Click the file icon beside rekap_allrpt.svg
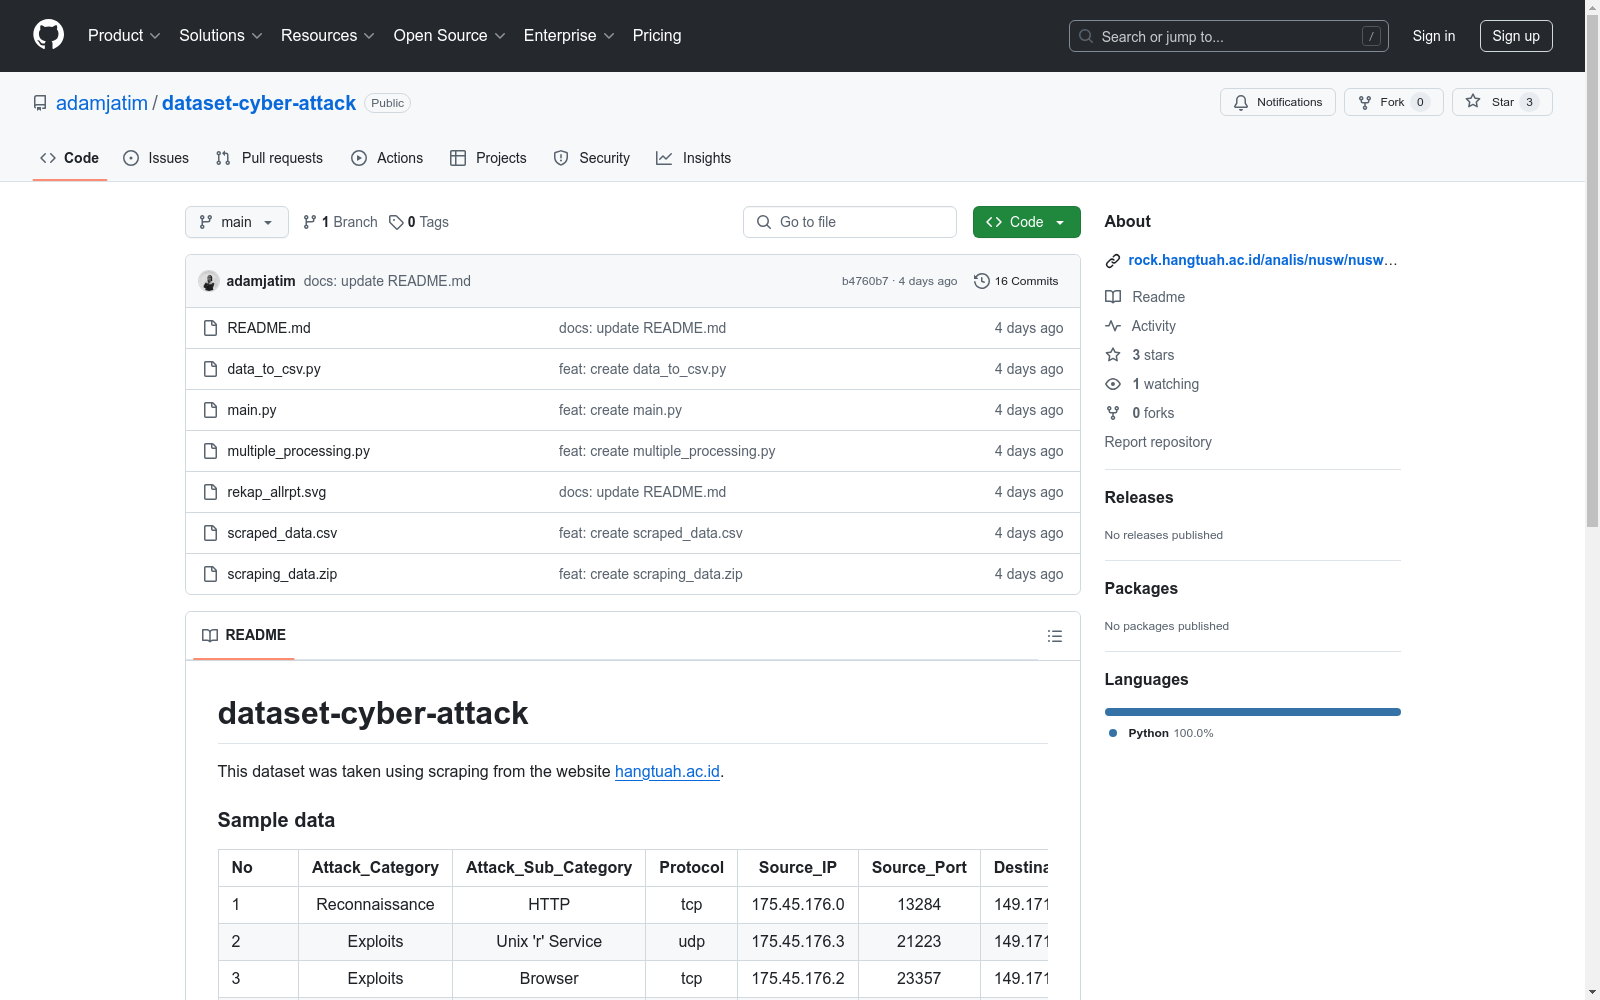 click(x=210, y=492)
